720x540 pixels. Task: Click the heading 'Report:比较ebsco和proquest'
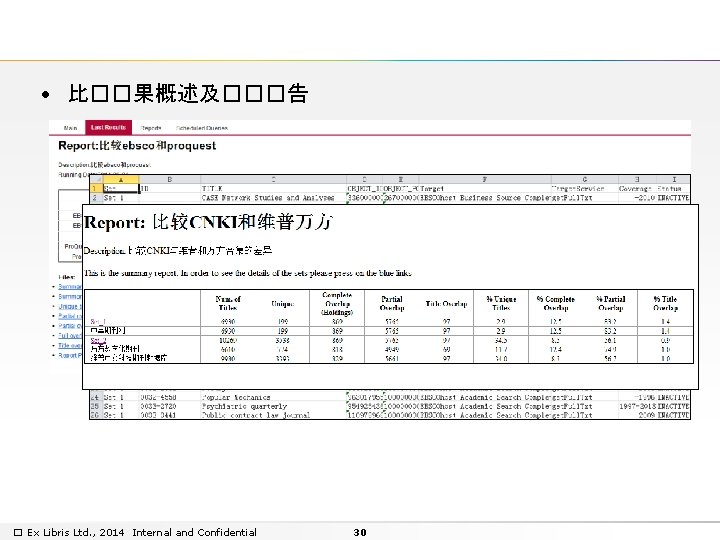[137, 146]
